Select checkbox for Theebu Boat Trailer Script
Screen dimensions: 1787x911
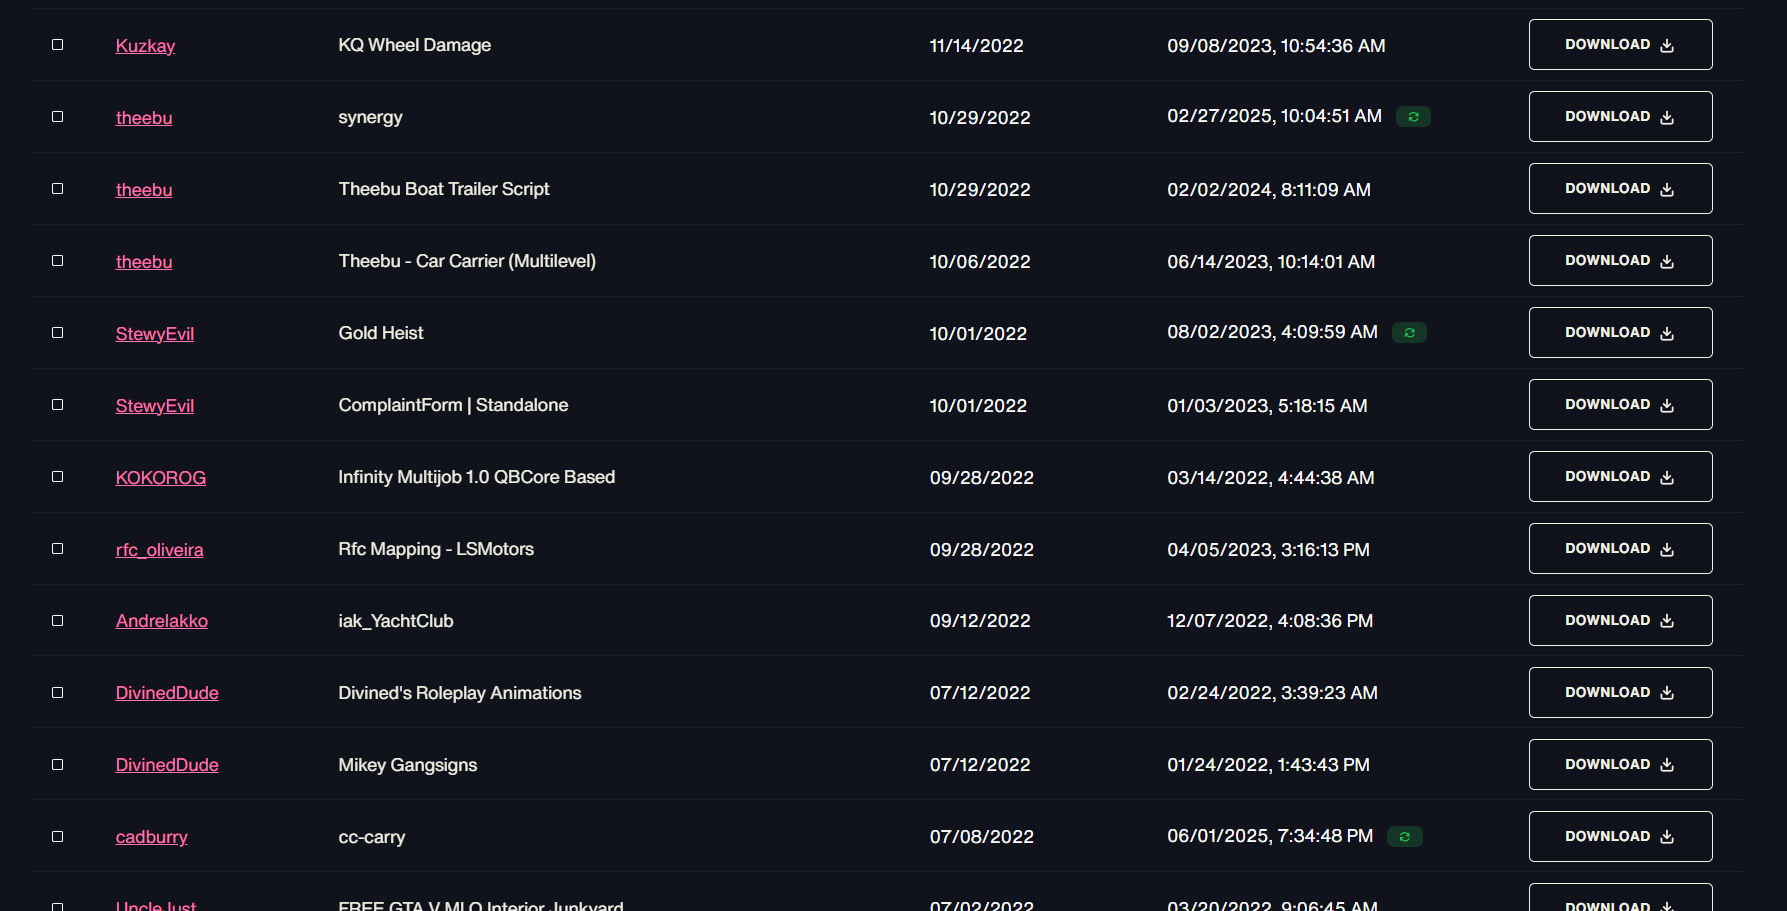tap(58, 189)
